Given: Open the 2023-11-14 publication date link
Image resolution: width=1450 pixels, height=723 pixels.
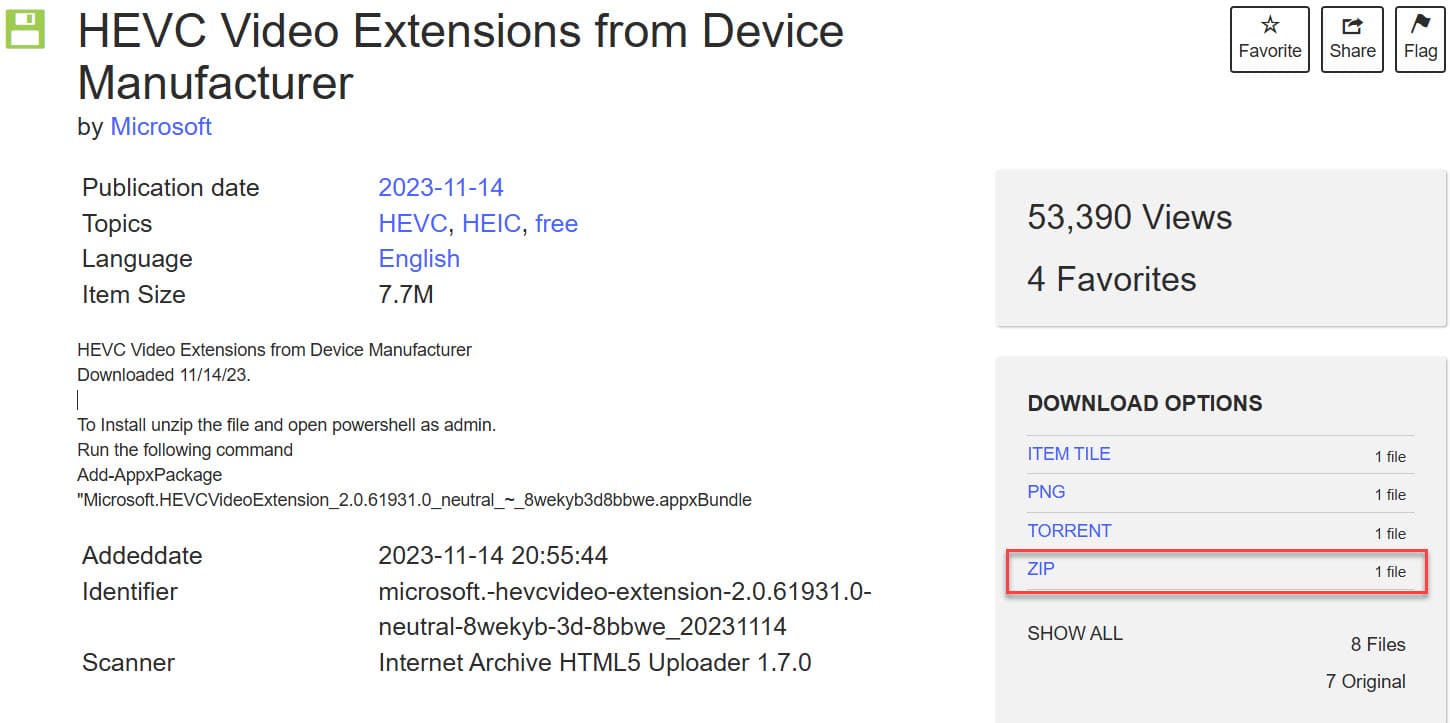Looking at the screenshot, I should (440, 188).
